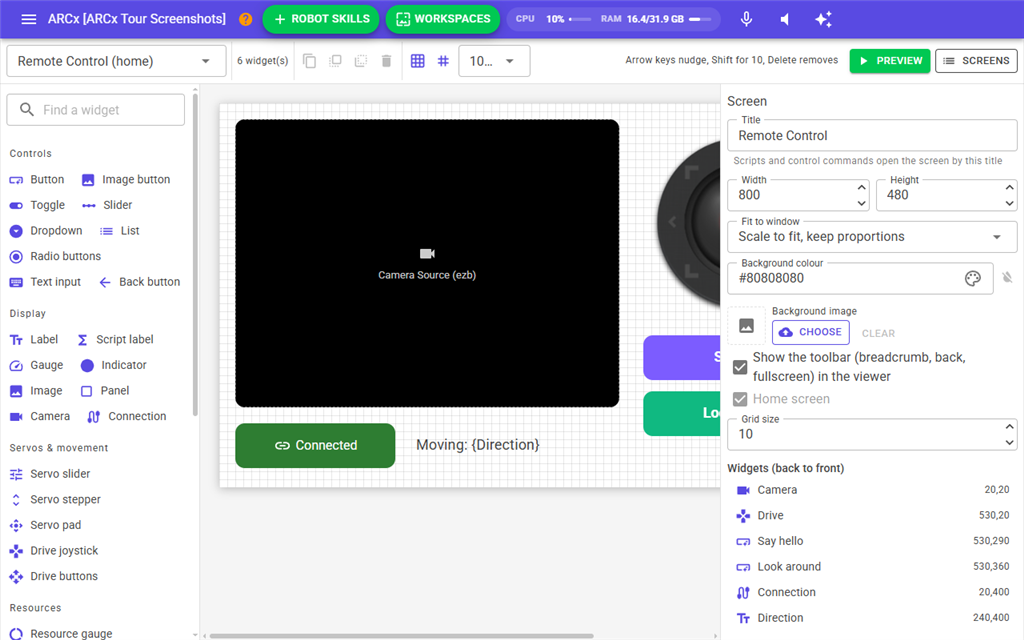Select Connection in the widgets list

872,592
